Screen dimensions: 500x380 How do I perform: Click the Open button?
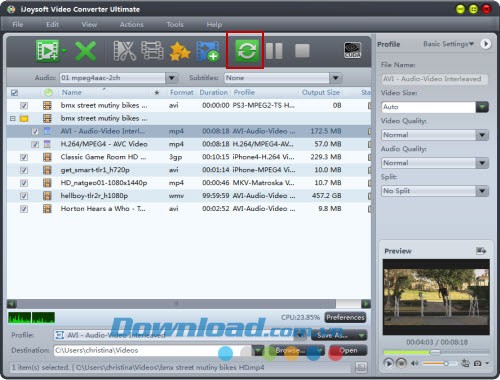pos(348,350)
